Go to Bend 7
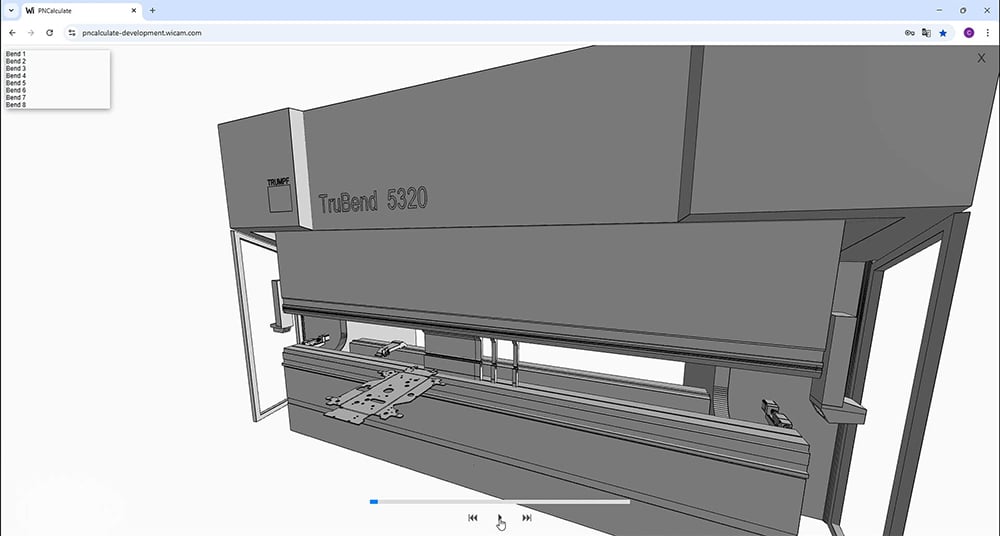 pos(16,97)
